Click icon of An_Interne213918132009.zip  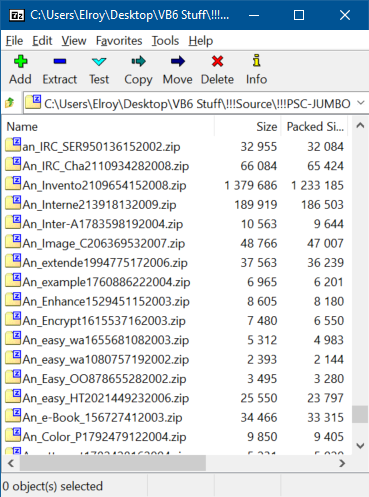pos(13,203)
